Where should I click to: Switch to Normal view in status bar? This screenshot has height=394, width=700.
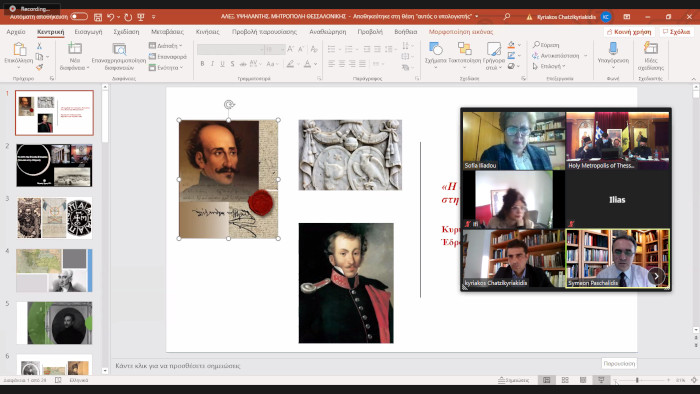click(x=546, y=380)
